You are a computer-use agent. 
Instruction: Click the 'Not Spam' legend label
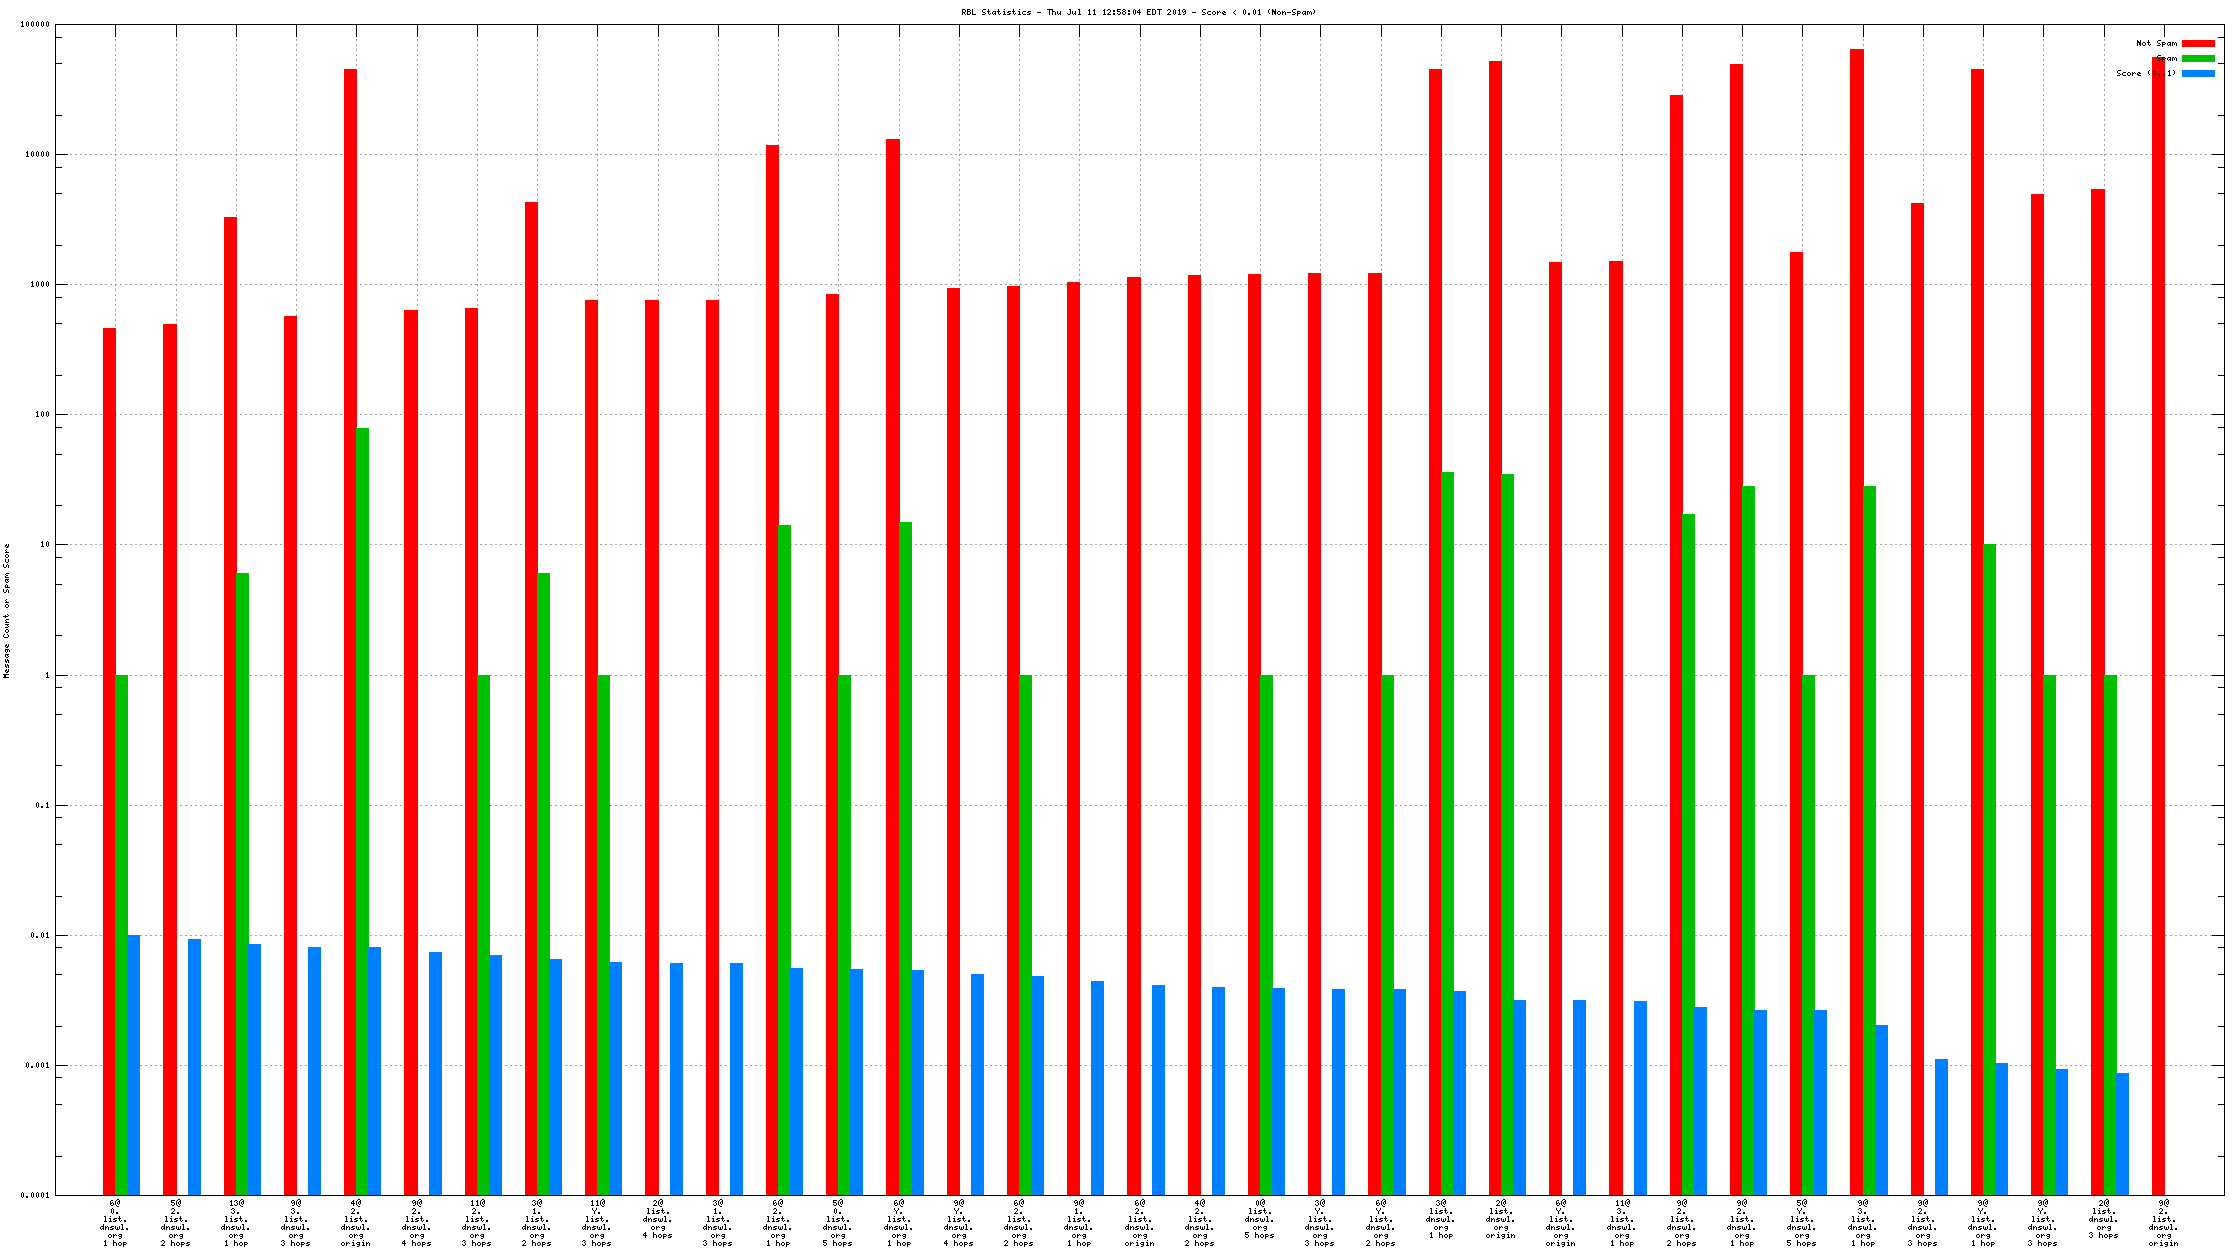point(2156,43)
